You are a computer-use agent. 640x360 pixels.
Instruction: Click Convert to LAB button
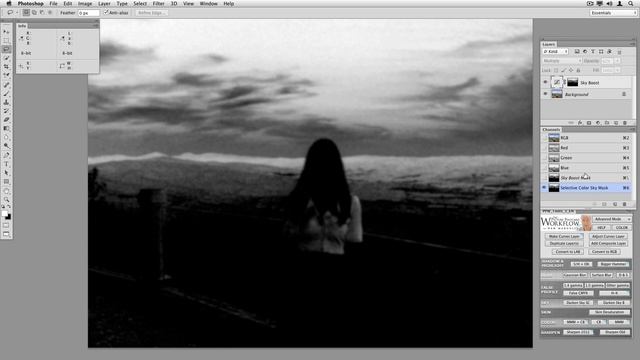point(568,252)
